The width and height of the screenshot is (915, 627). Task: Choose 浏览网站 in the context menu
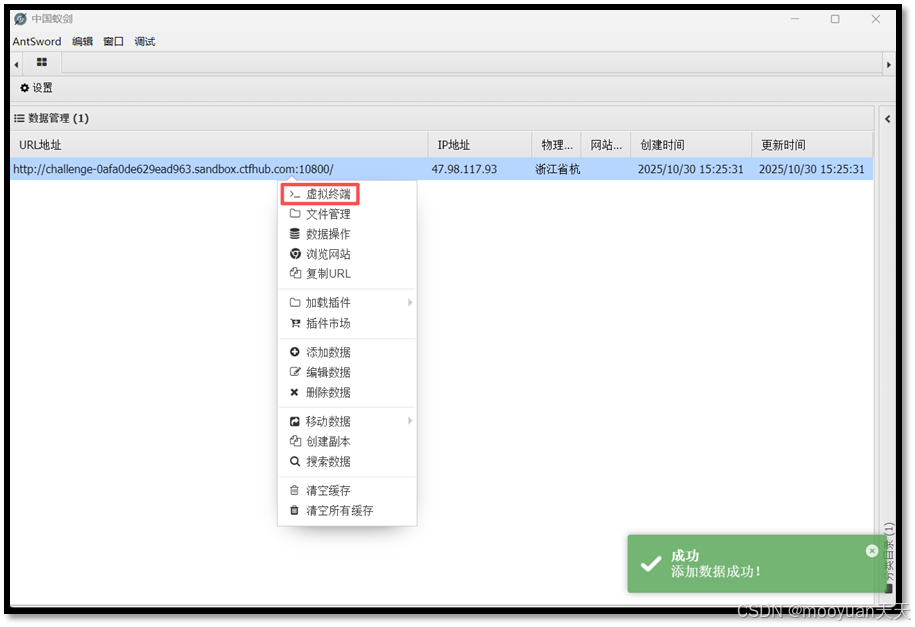click(x=328, y=254)
